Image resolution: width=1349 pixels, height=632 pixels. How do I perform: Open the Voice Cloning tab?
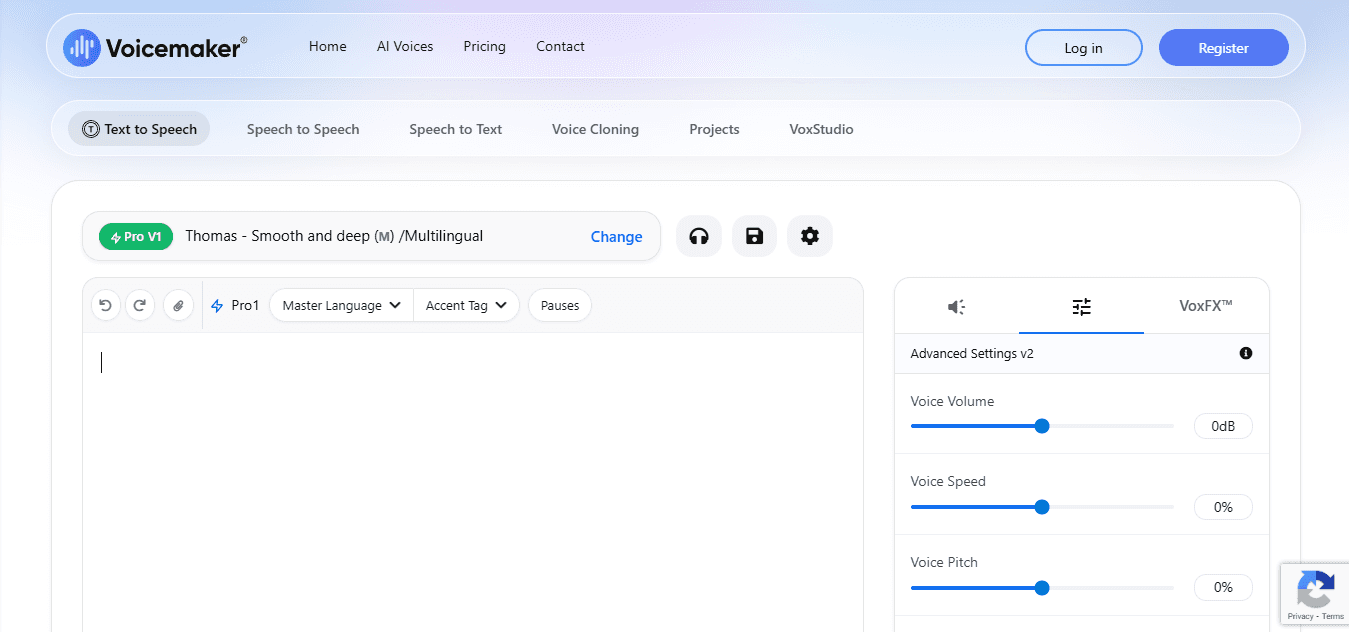595,129
